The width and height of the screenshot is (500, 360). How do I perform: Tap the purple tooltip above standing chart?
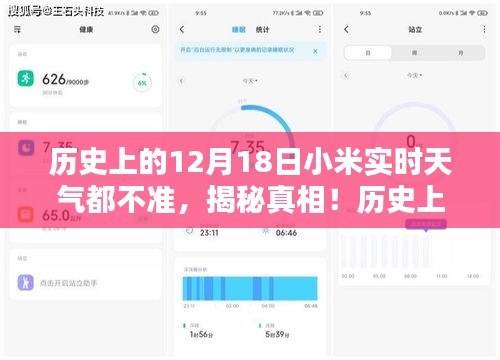(426, 224)
